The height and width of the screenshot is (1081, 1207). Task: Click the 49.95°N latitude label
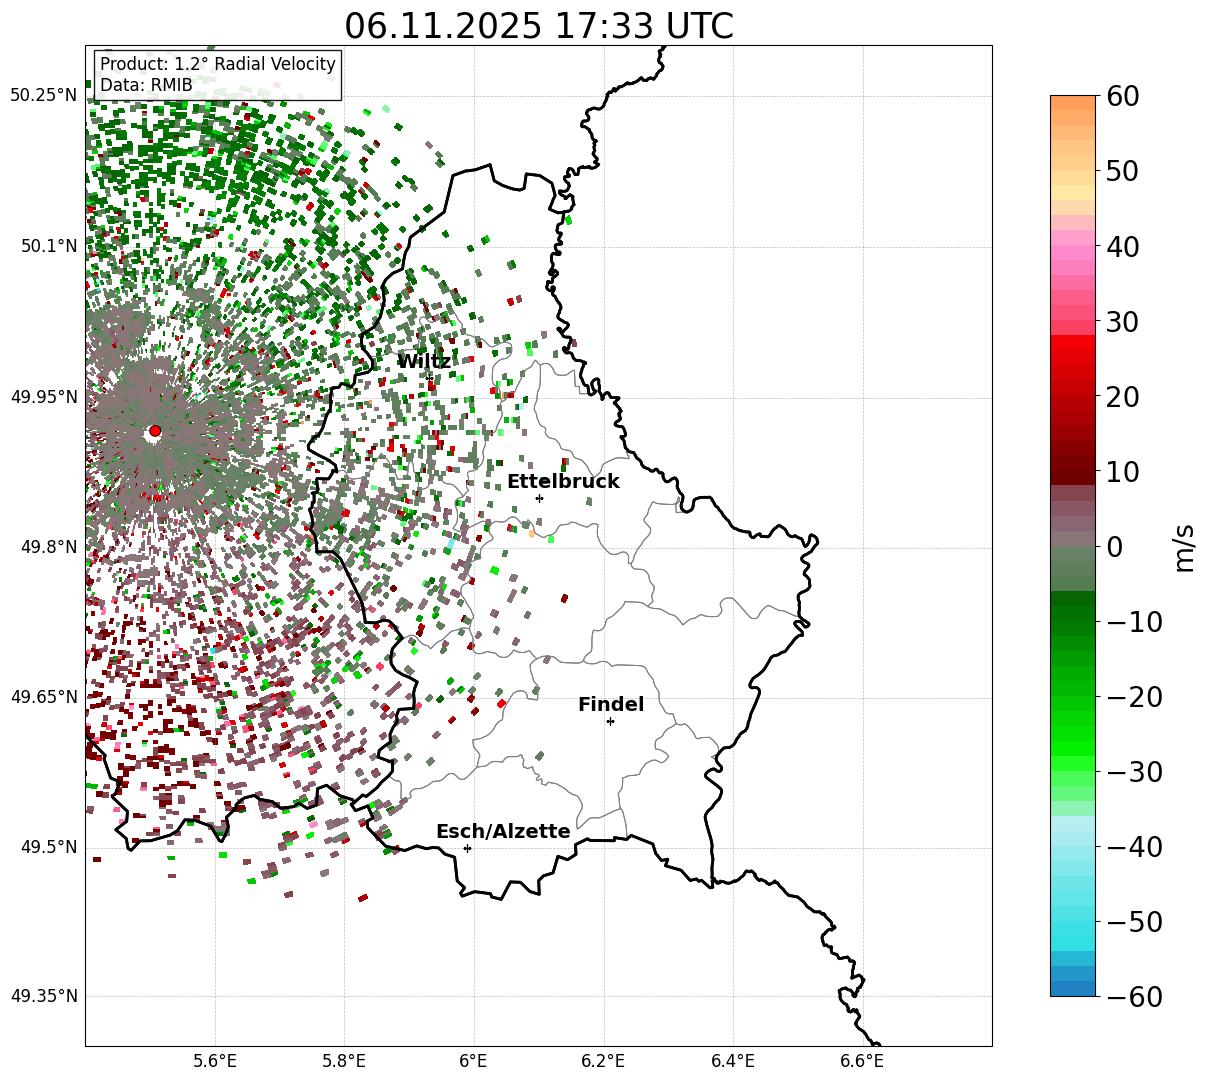tap(43, 397)
